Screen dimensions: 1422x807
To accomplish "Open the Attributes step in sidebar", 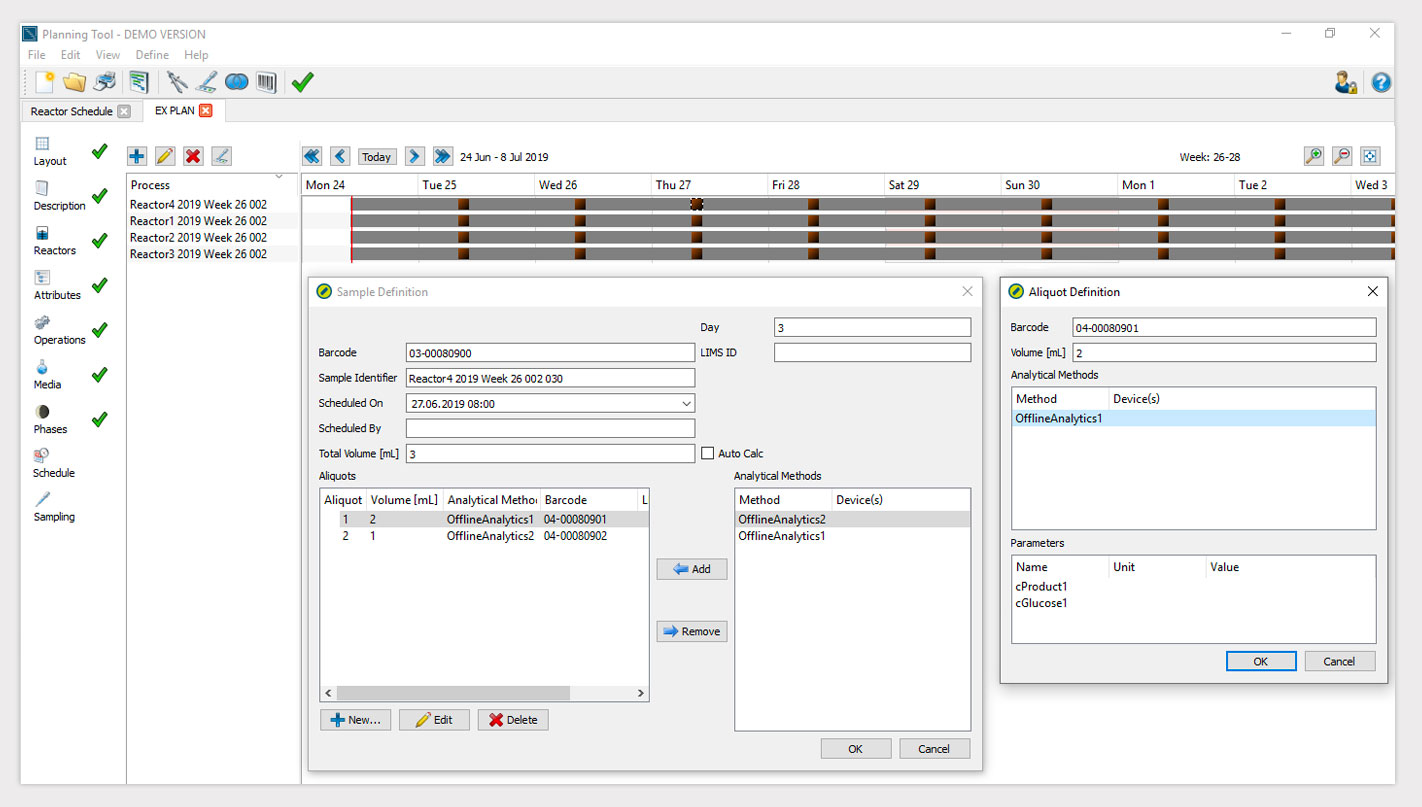I will coord(57,286).
